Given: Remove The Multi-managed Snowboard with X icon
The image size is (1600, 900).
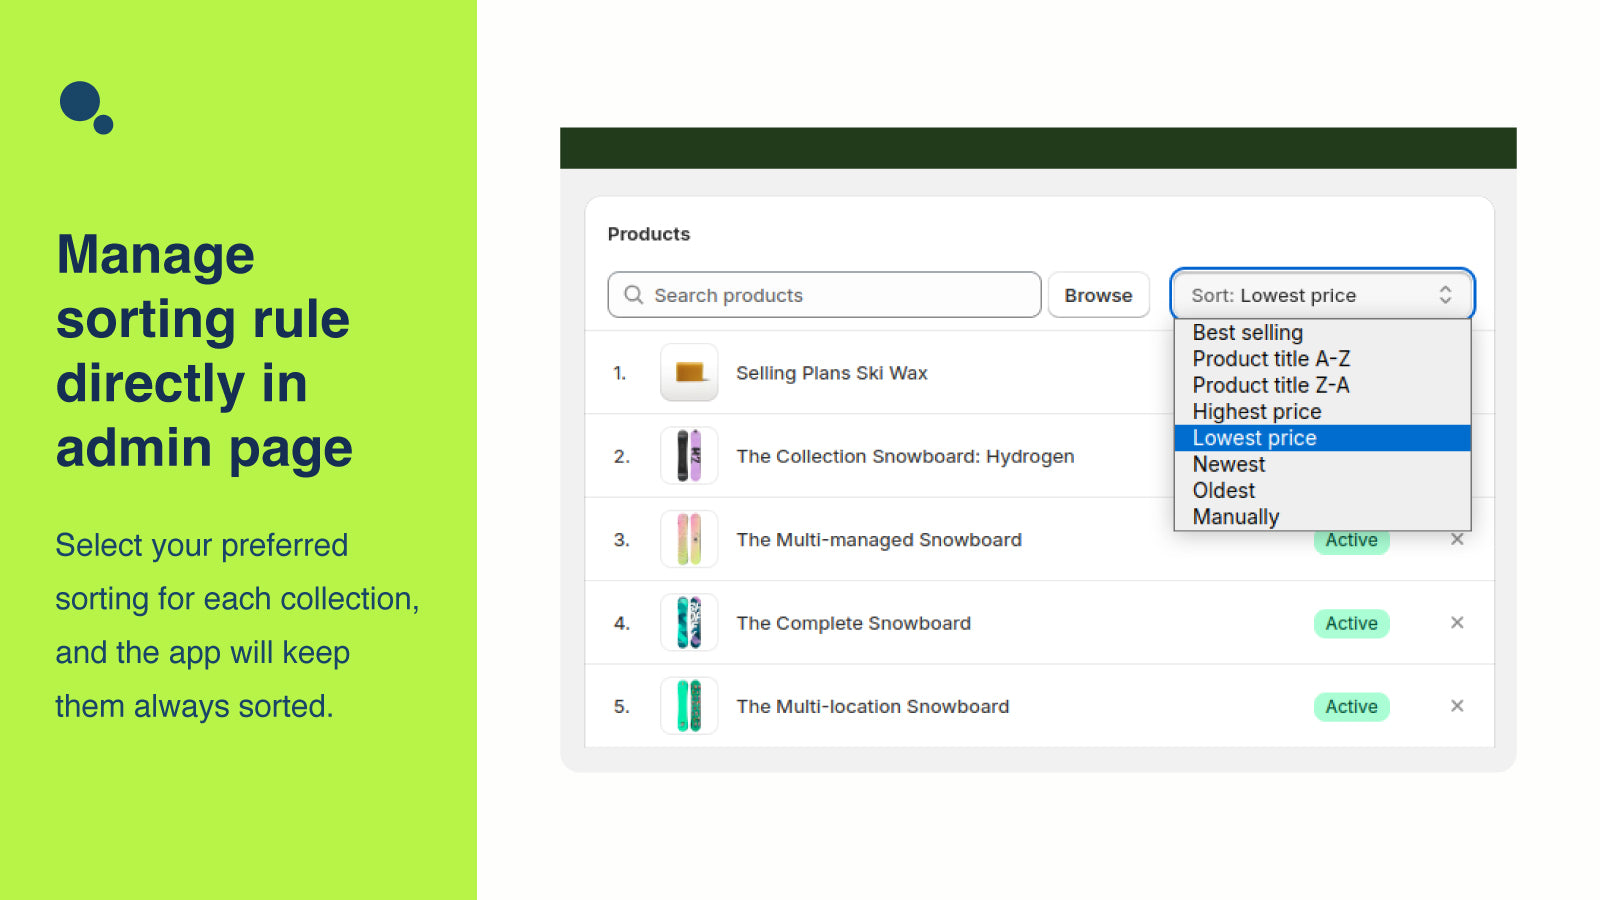Looking at the screenshot, I should click(1456, 540).
